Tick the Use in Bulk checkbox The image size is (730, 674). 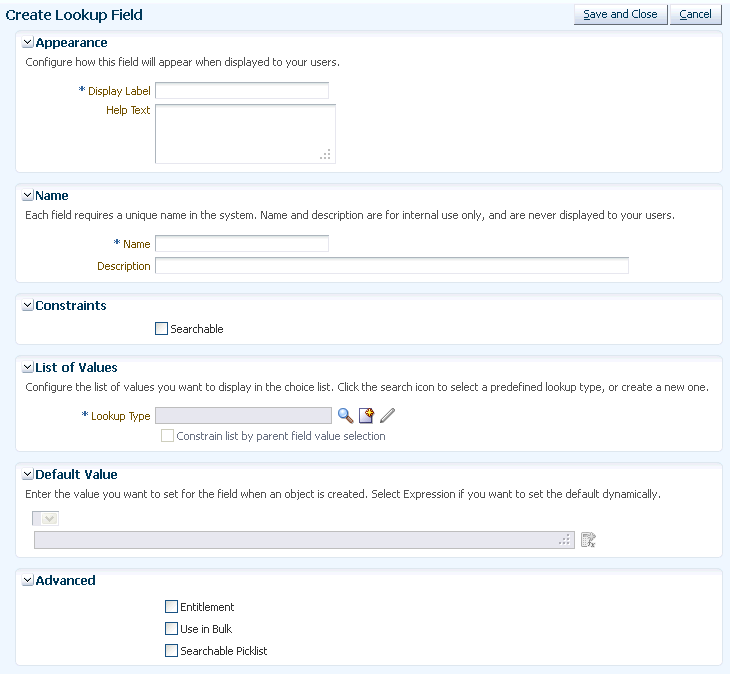tap(171, 629)
